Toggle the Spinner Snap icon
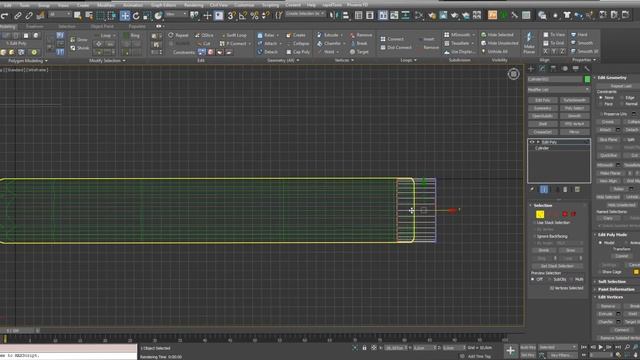 (x=265, y=16)
